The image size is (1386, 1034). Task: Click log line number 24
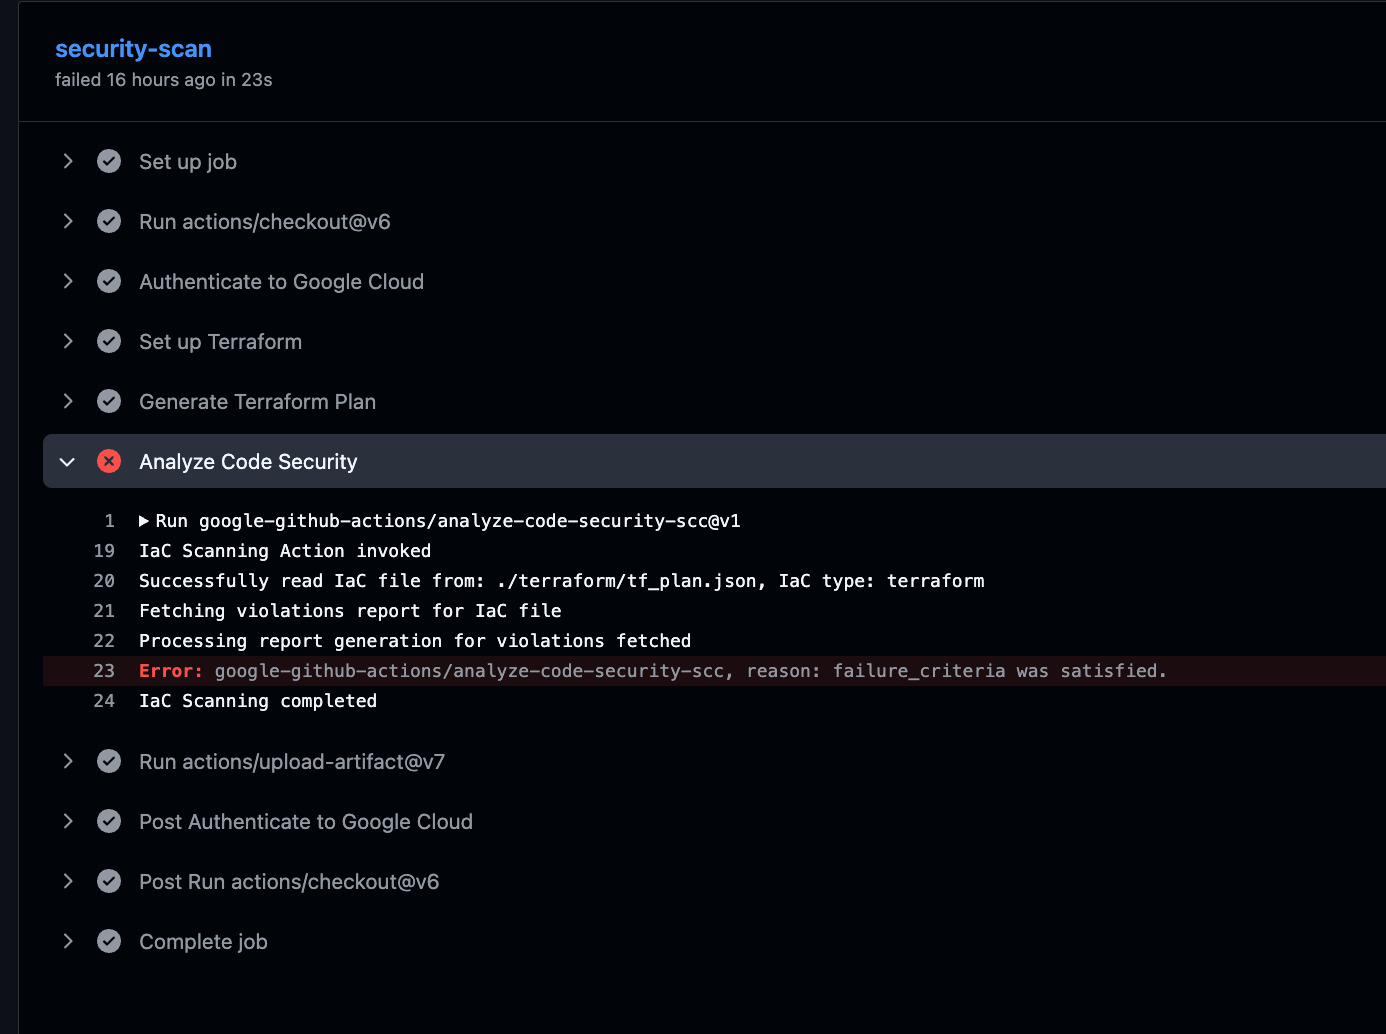tap(104, 701)
